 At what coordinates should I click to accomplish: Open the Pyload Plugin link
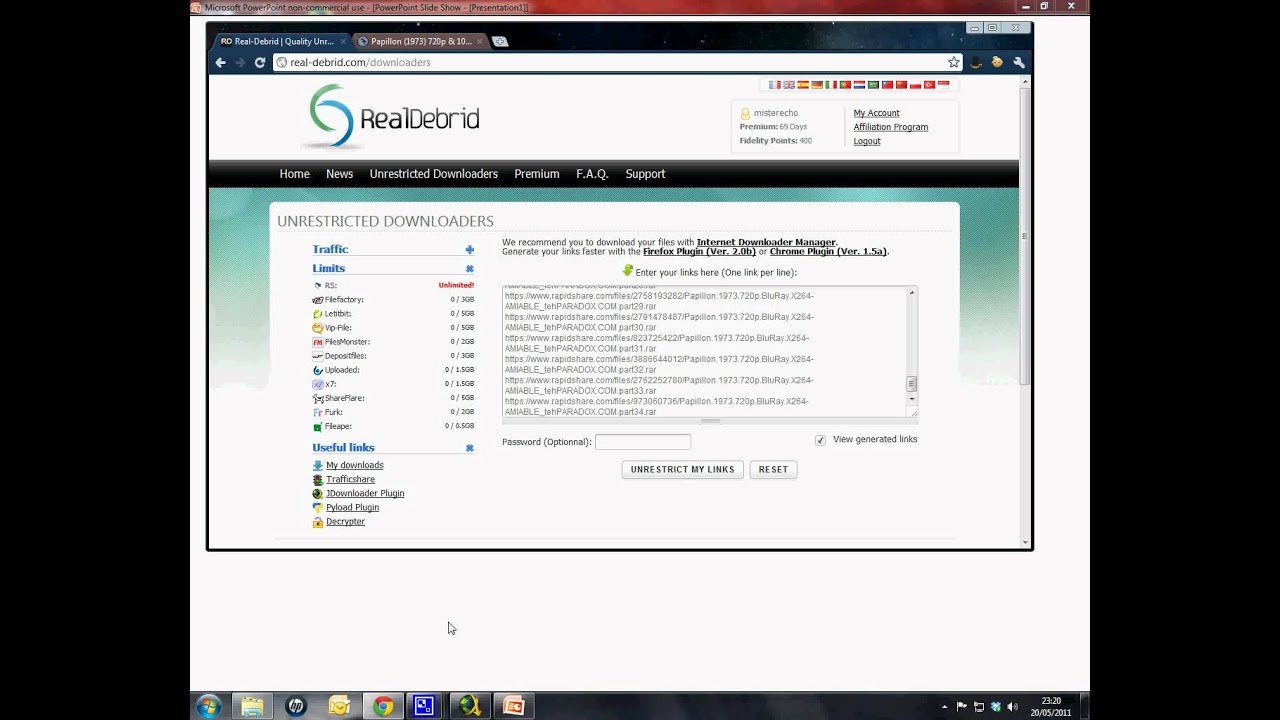tap(352, 507)
